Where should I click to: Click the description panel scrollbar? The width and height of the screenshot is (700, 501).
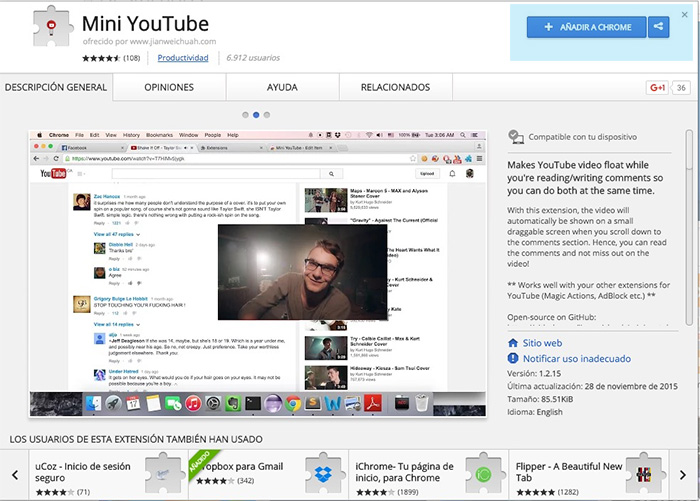tap(689, 228)
